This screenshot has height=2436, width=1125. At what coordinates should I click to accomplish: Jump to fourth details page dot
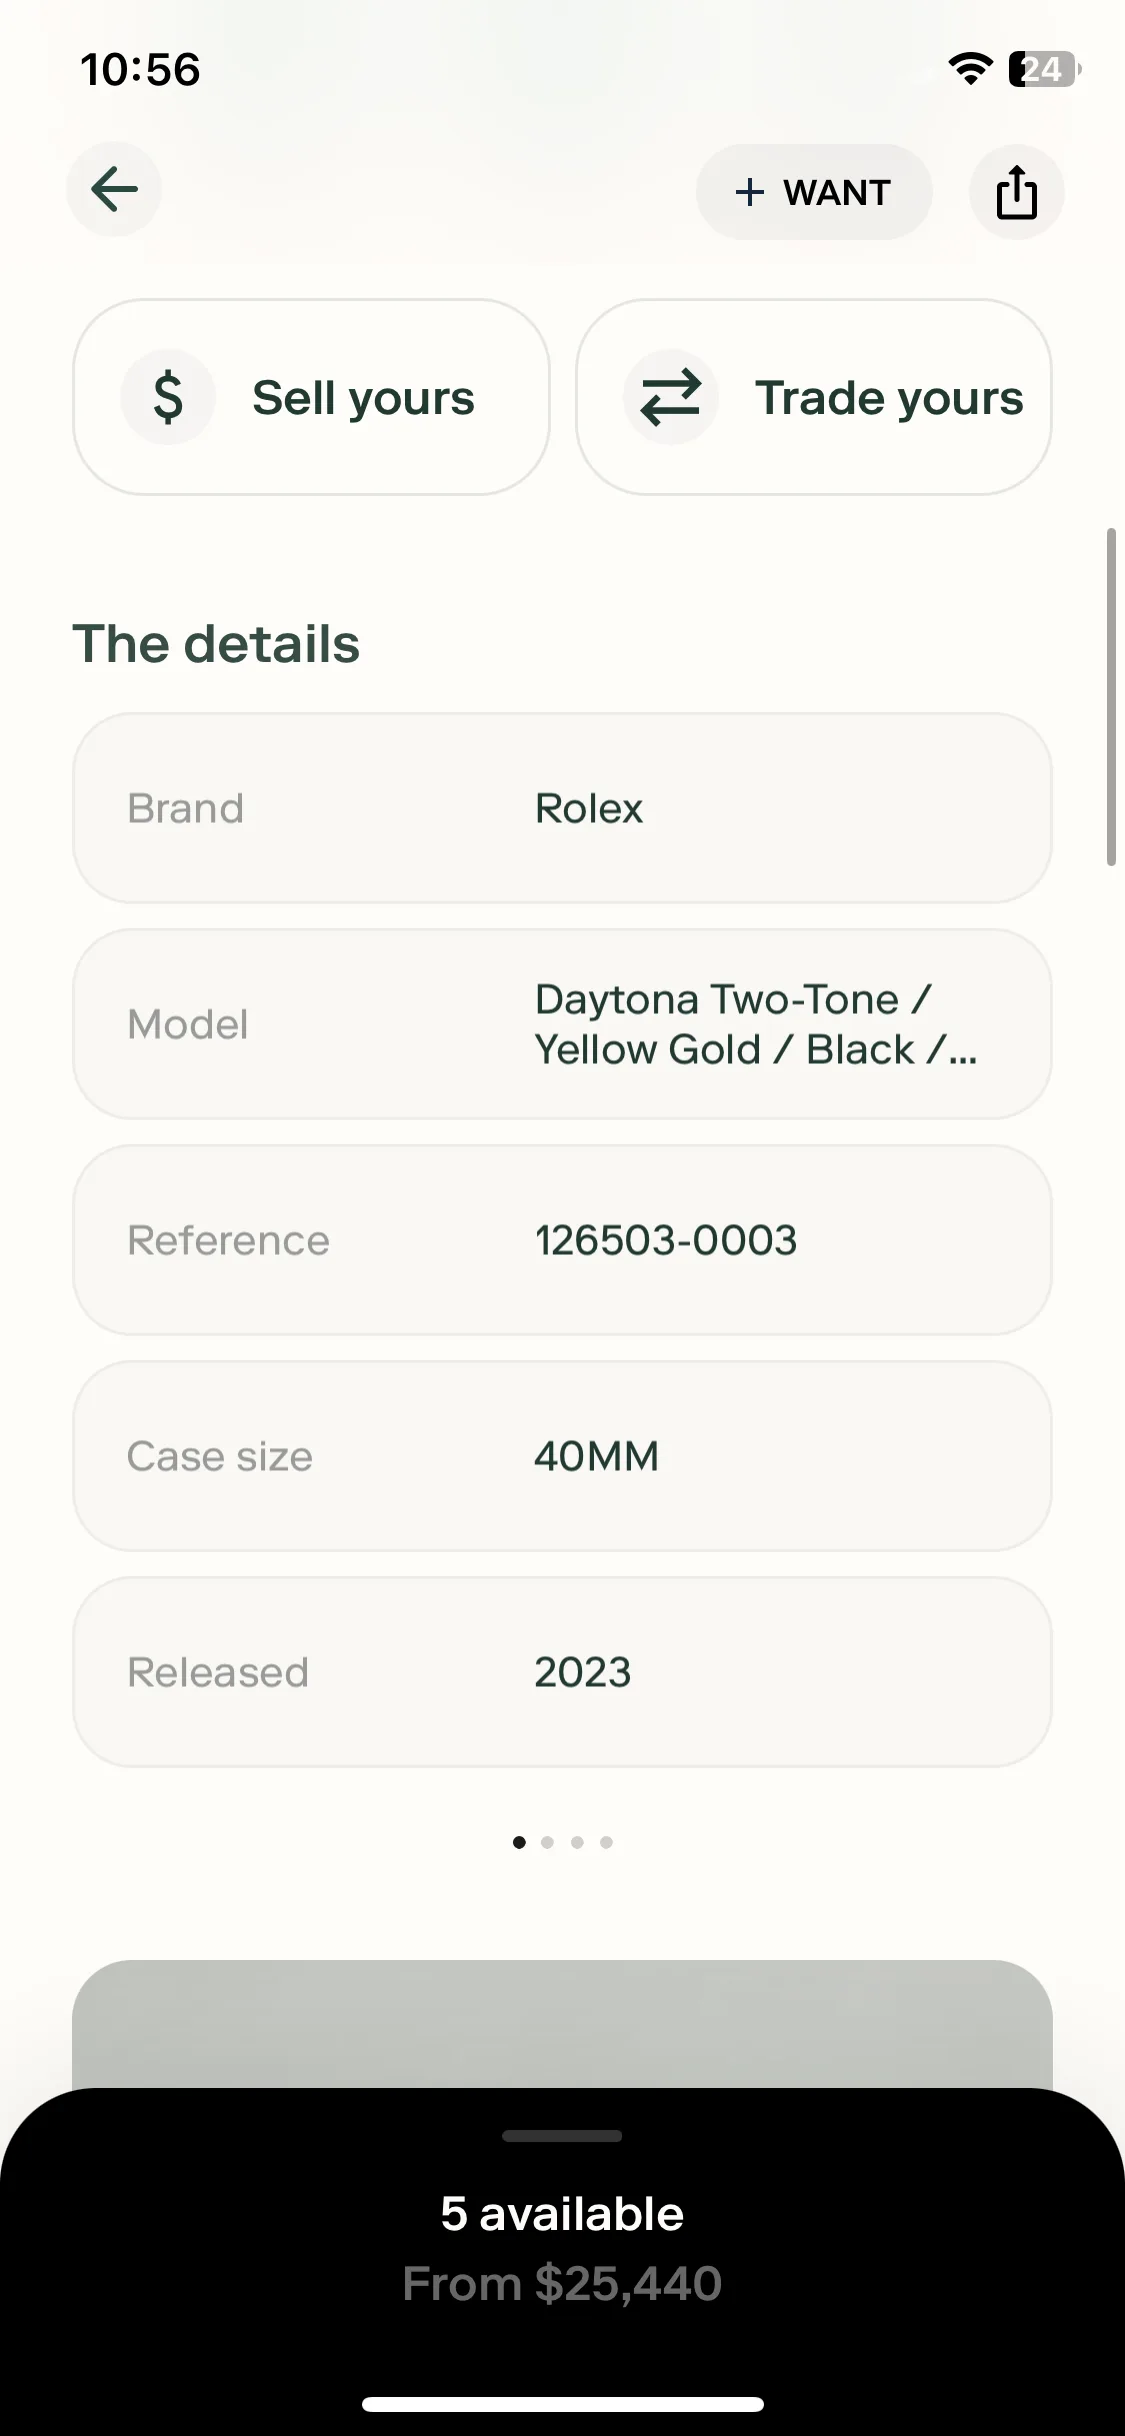[x=606, y=1842]
